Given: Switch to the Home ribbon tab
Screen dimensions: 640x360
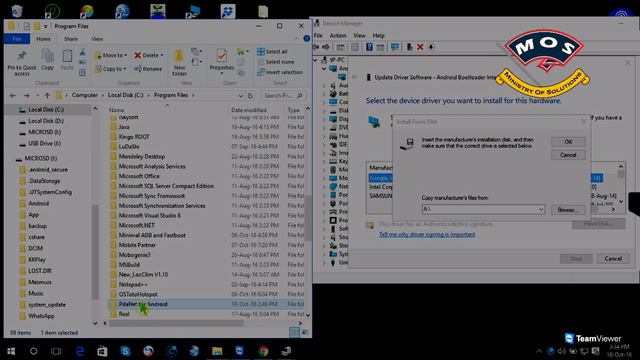Looking at the screenshot, I should [43, 39].
